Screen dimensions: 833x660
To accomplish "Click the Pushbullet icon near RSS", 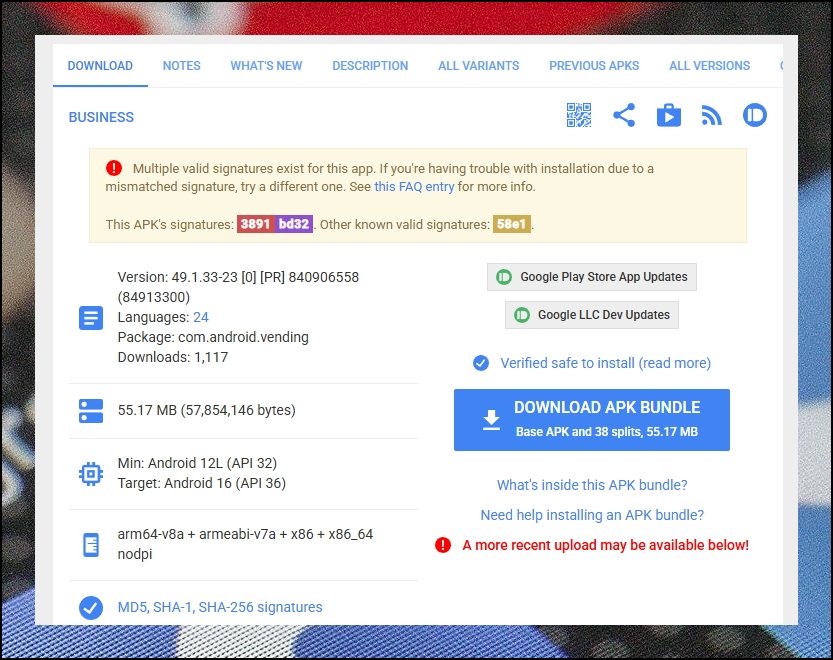I will click(754, 115).
